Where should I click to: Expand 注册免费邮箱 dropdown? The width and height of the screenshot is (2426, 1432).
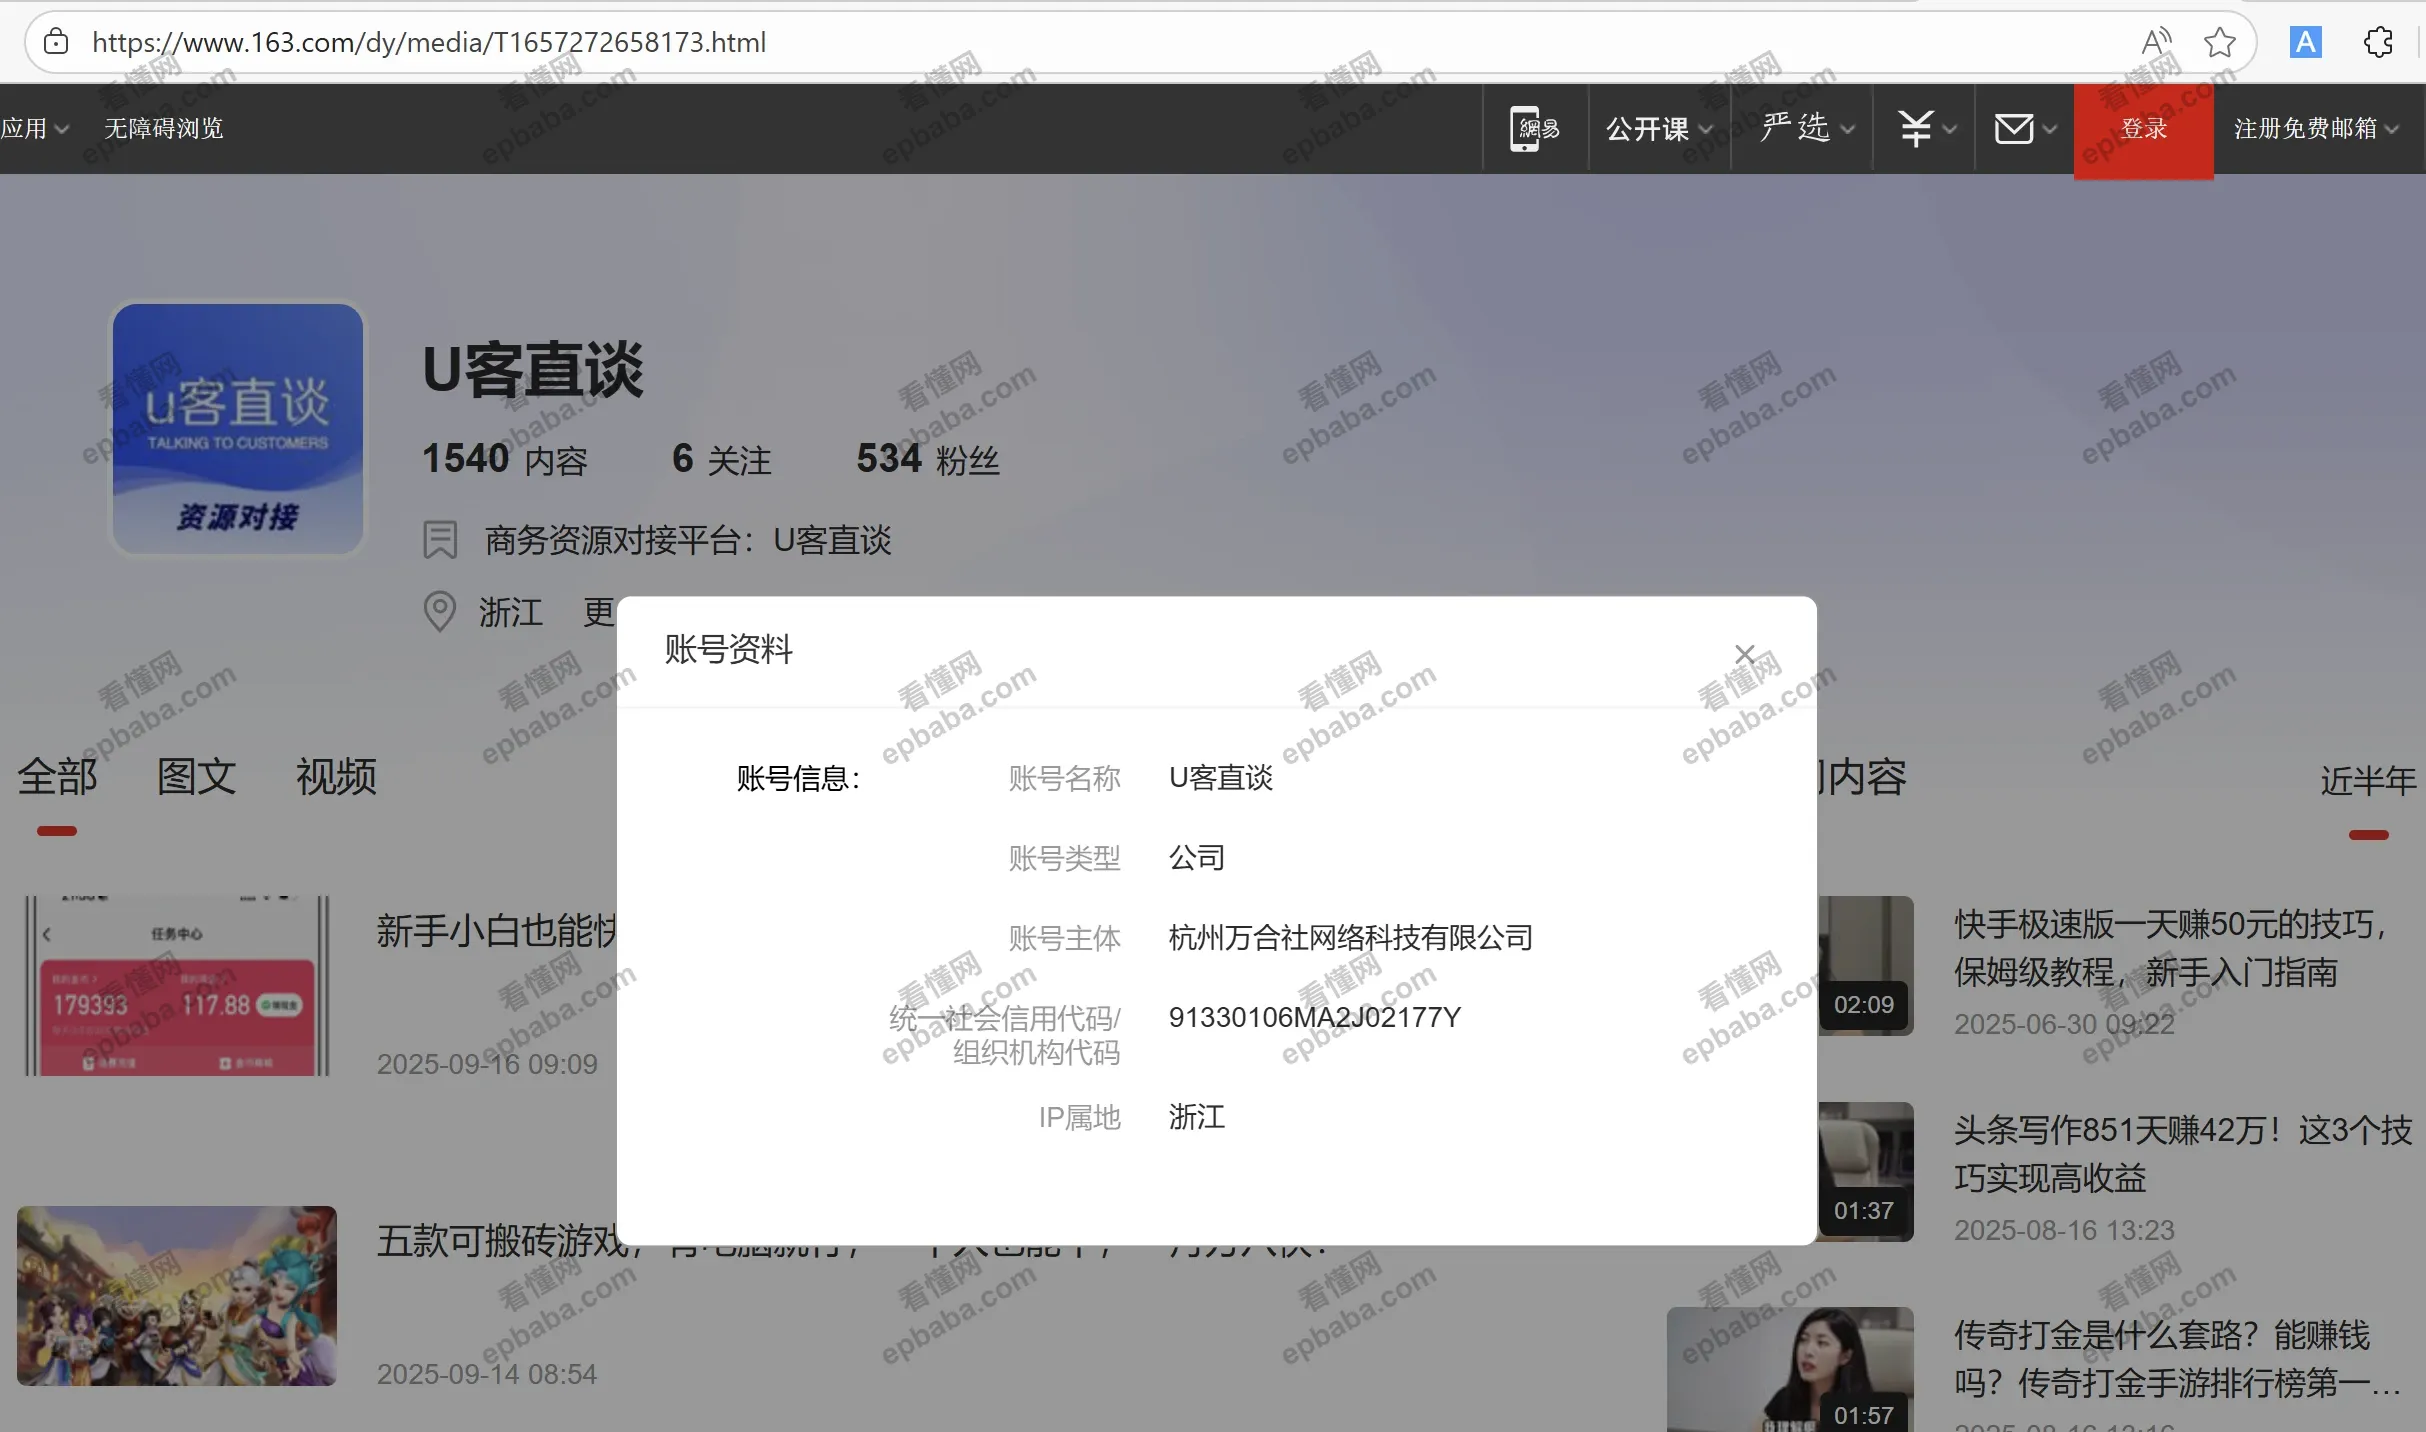click(x=2316, y=128)
